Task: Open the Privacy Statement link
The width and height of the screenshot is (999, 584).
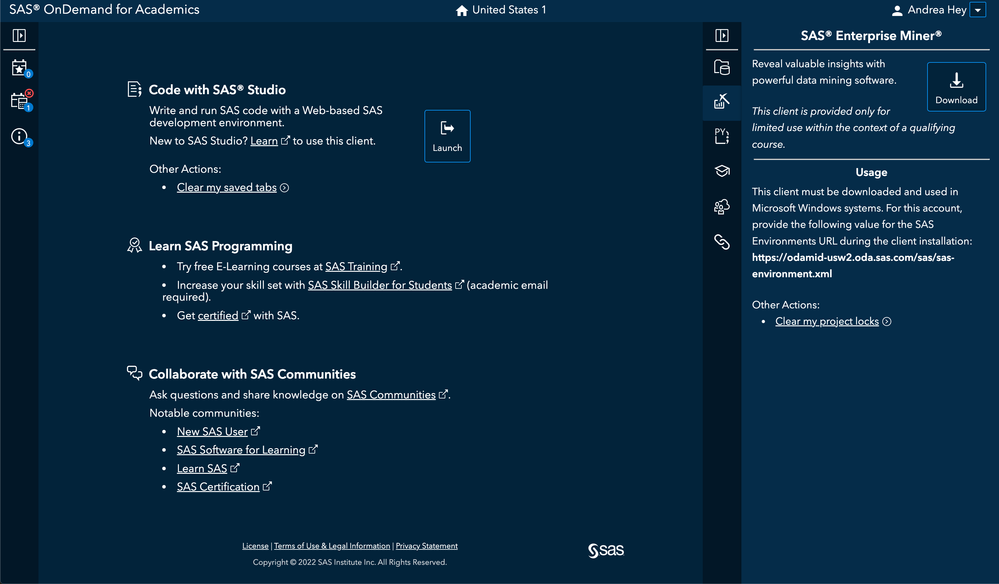Action: pos(427,546)
